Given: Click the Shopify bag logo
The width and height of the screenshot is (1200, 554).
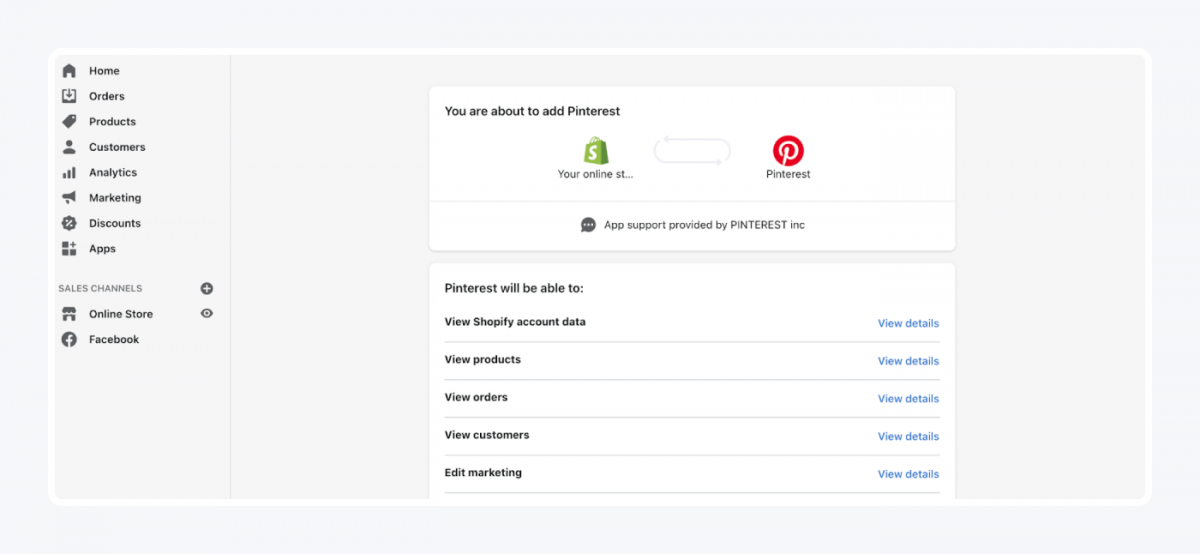Looking at the screenshot, I should pyautogui.click(x=596, y=151).
